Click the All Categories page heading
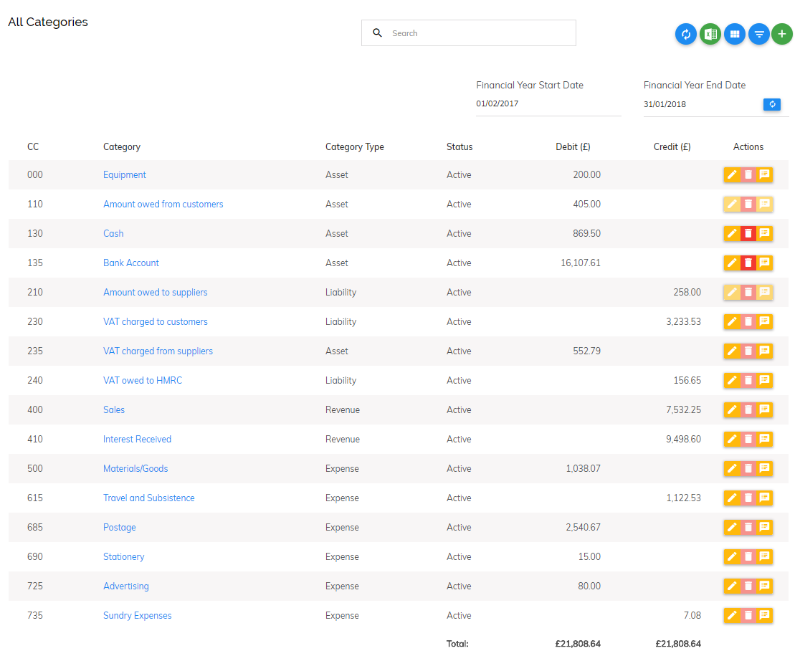804x658 pixels. click(48, 22)
